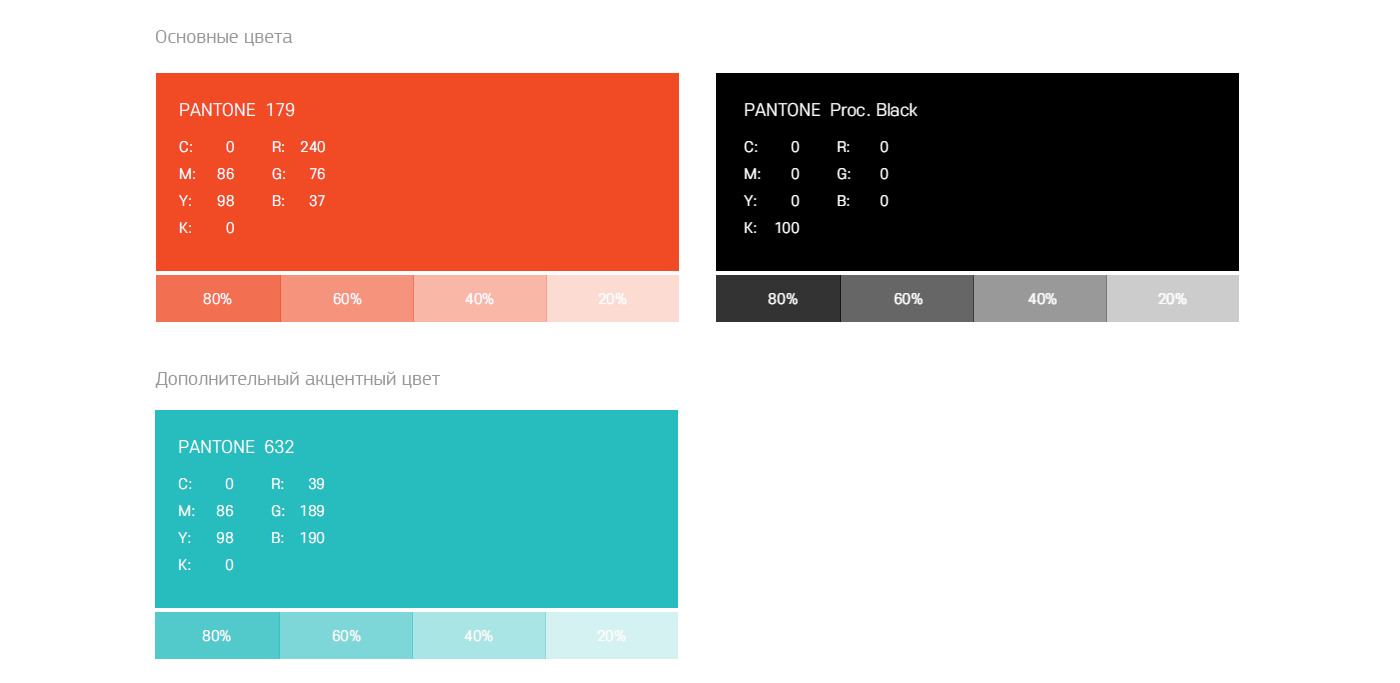The image size is (1400, 683).
Task: Select the 40% gray tint swatch
Action: 1040,299
